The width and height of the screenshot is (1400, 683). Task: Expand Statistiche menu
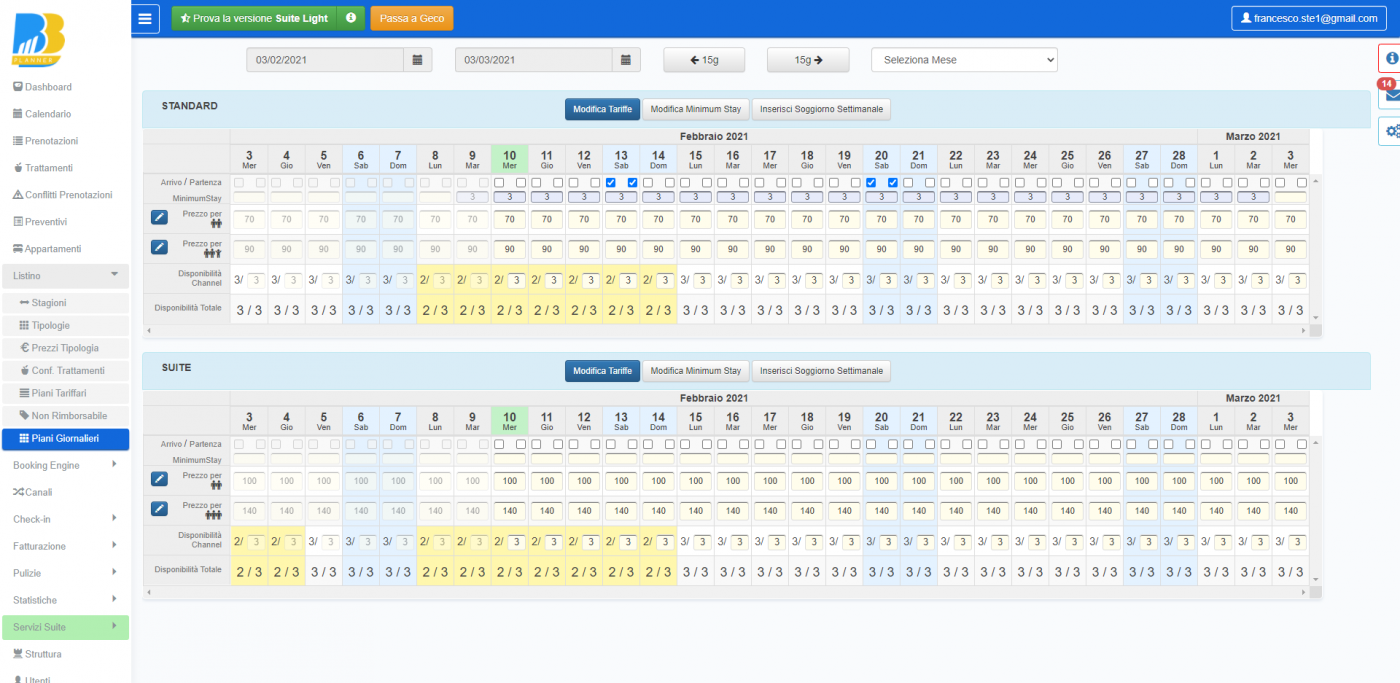(x=65, y=600)
